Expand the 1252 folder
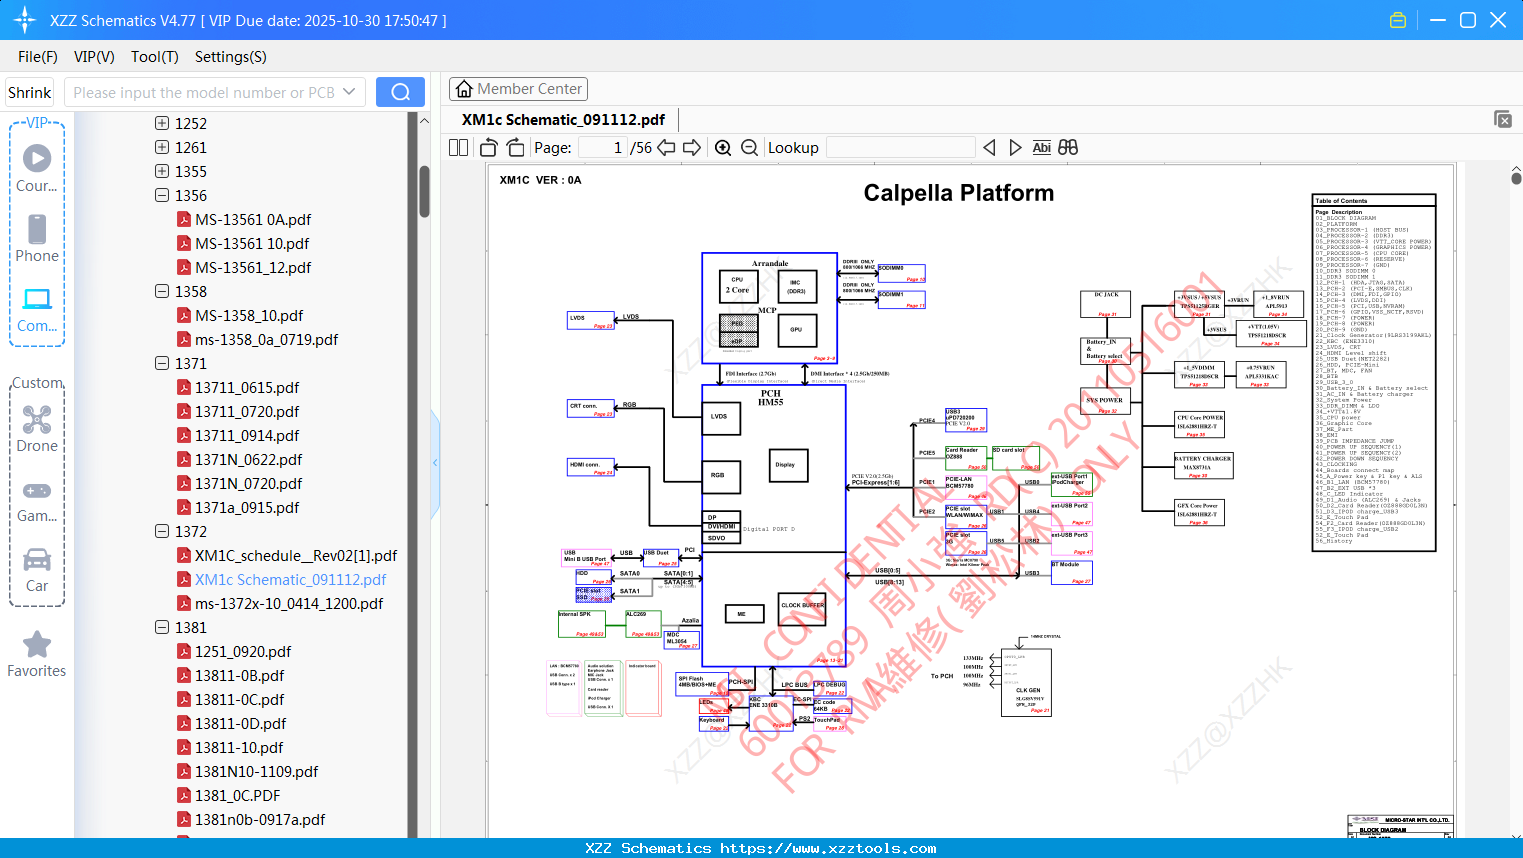 (x=162, y=123)
